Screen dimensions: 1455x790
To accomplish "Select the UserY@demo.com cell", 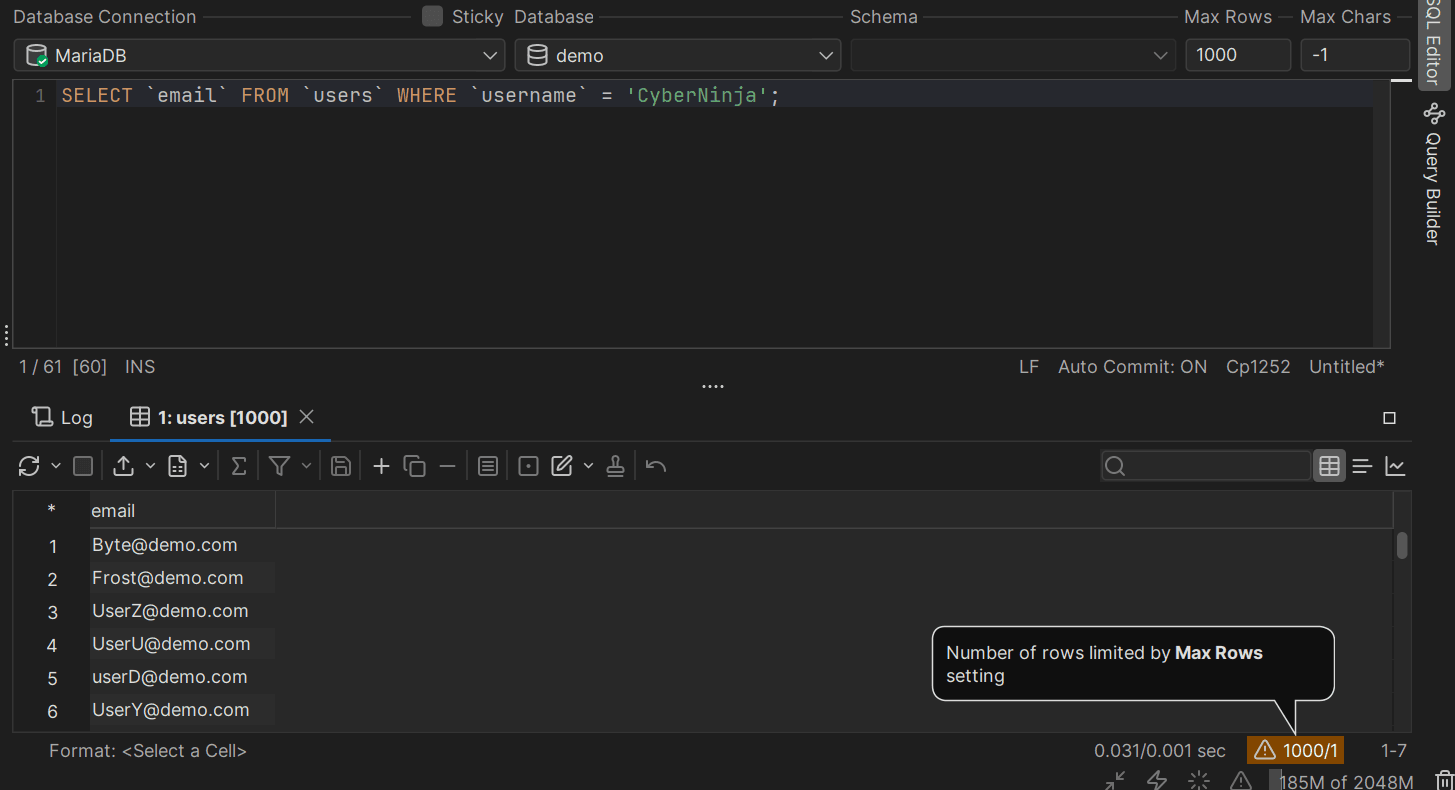I will pyautogui.click(x=182, y=710).
